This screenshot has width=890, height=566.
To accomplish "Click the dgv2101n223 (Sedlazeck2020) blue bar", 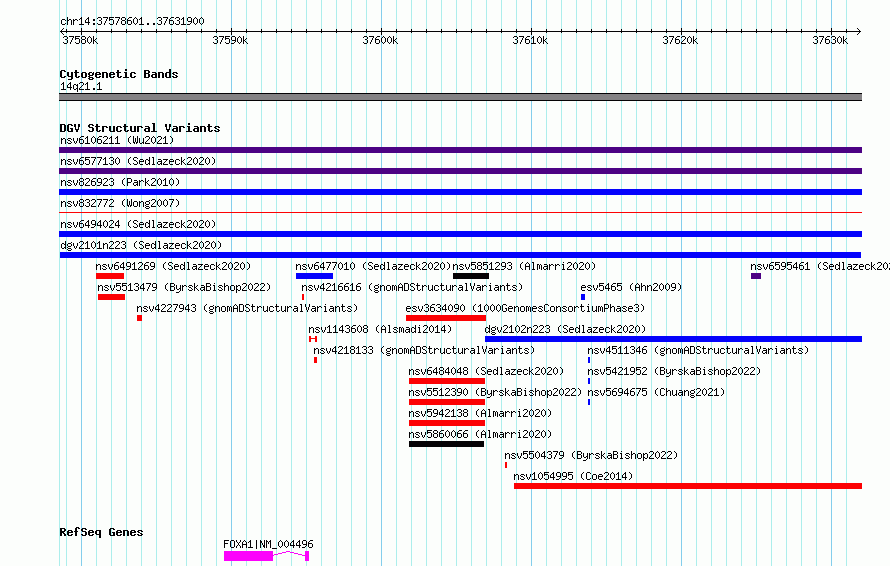I will point(460,255).
